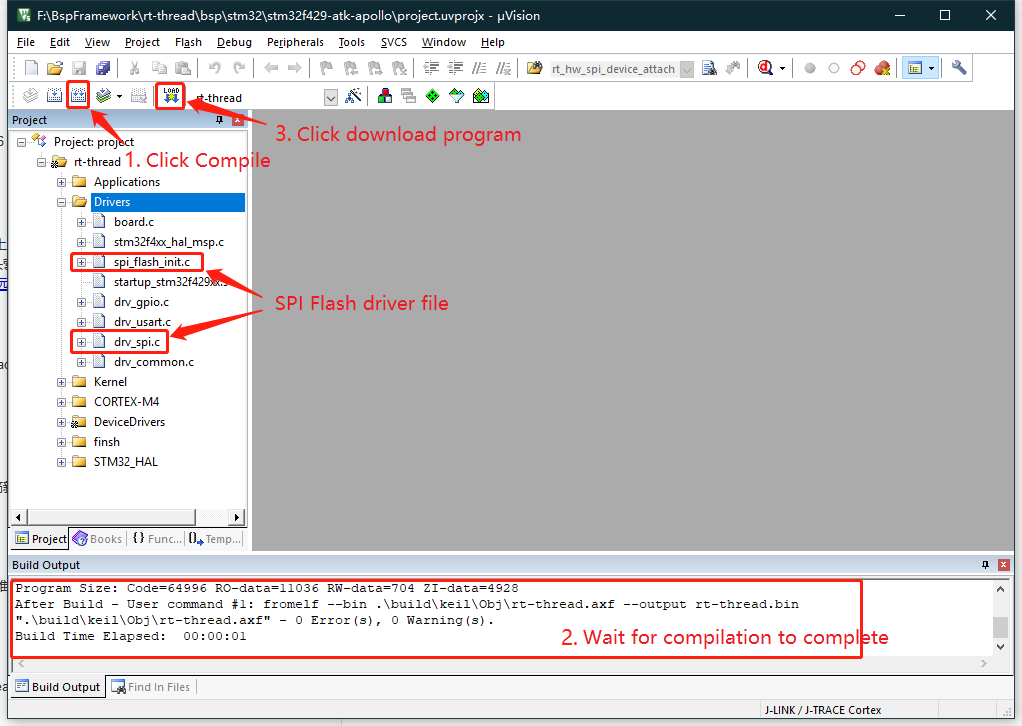Screen dimensions: 1022x726
Task: Click the Download (LOAD) to flash icon
Action: tap(171, 96)
